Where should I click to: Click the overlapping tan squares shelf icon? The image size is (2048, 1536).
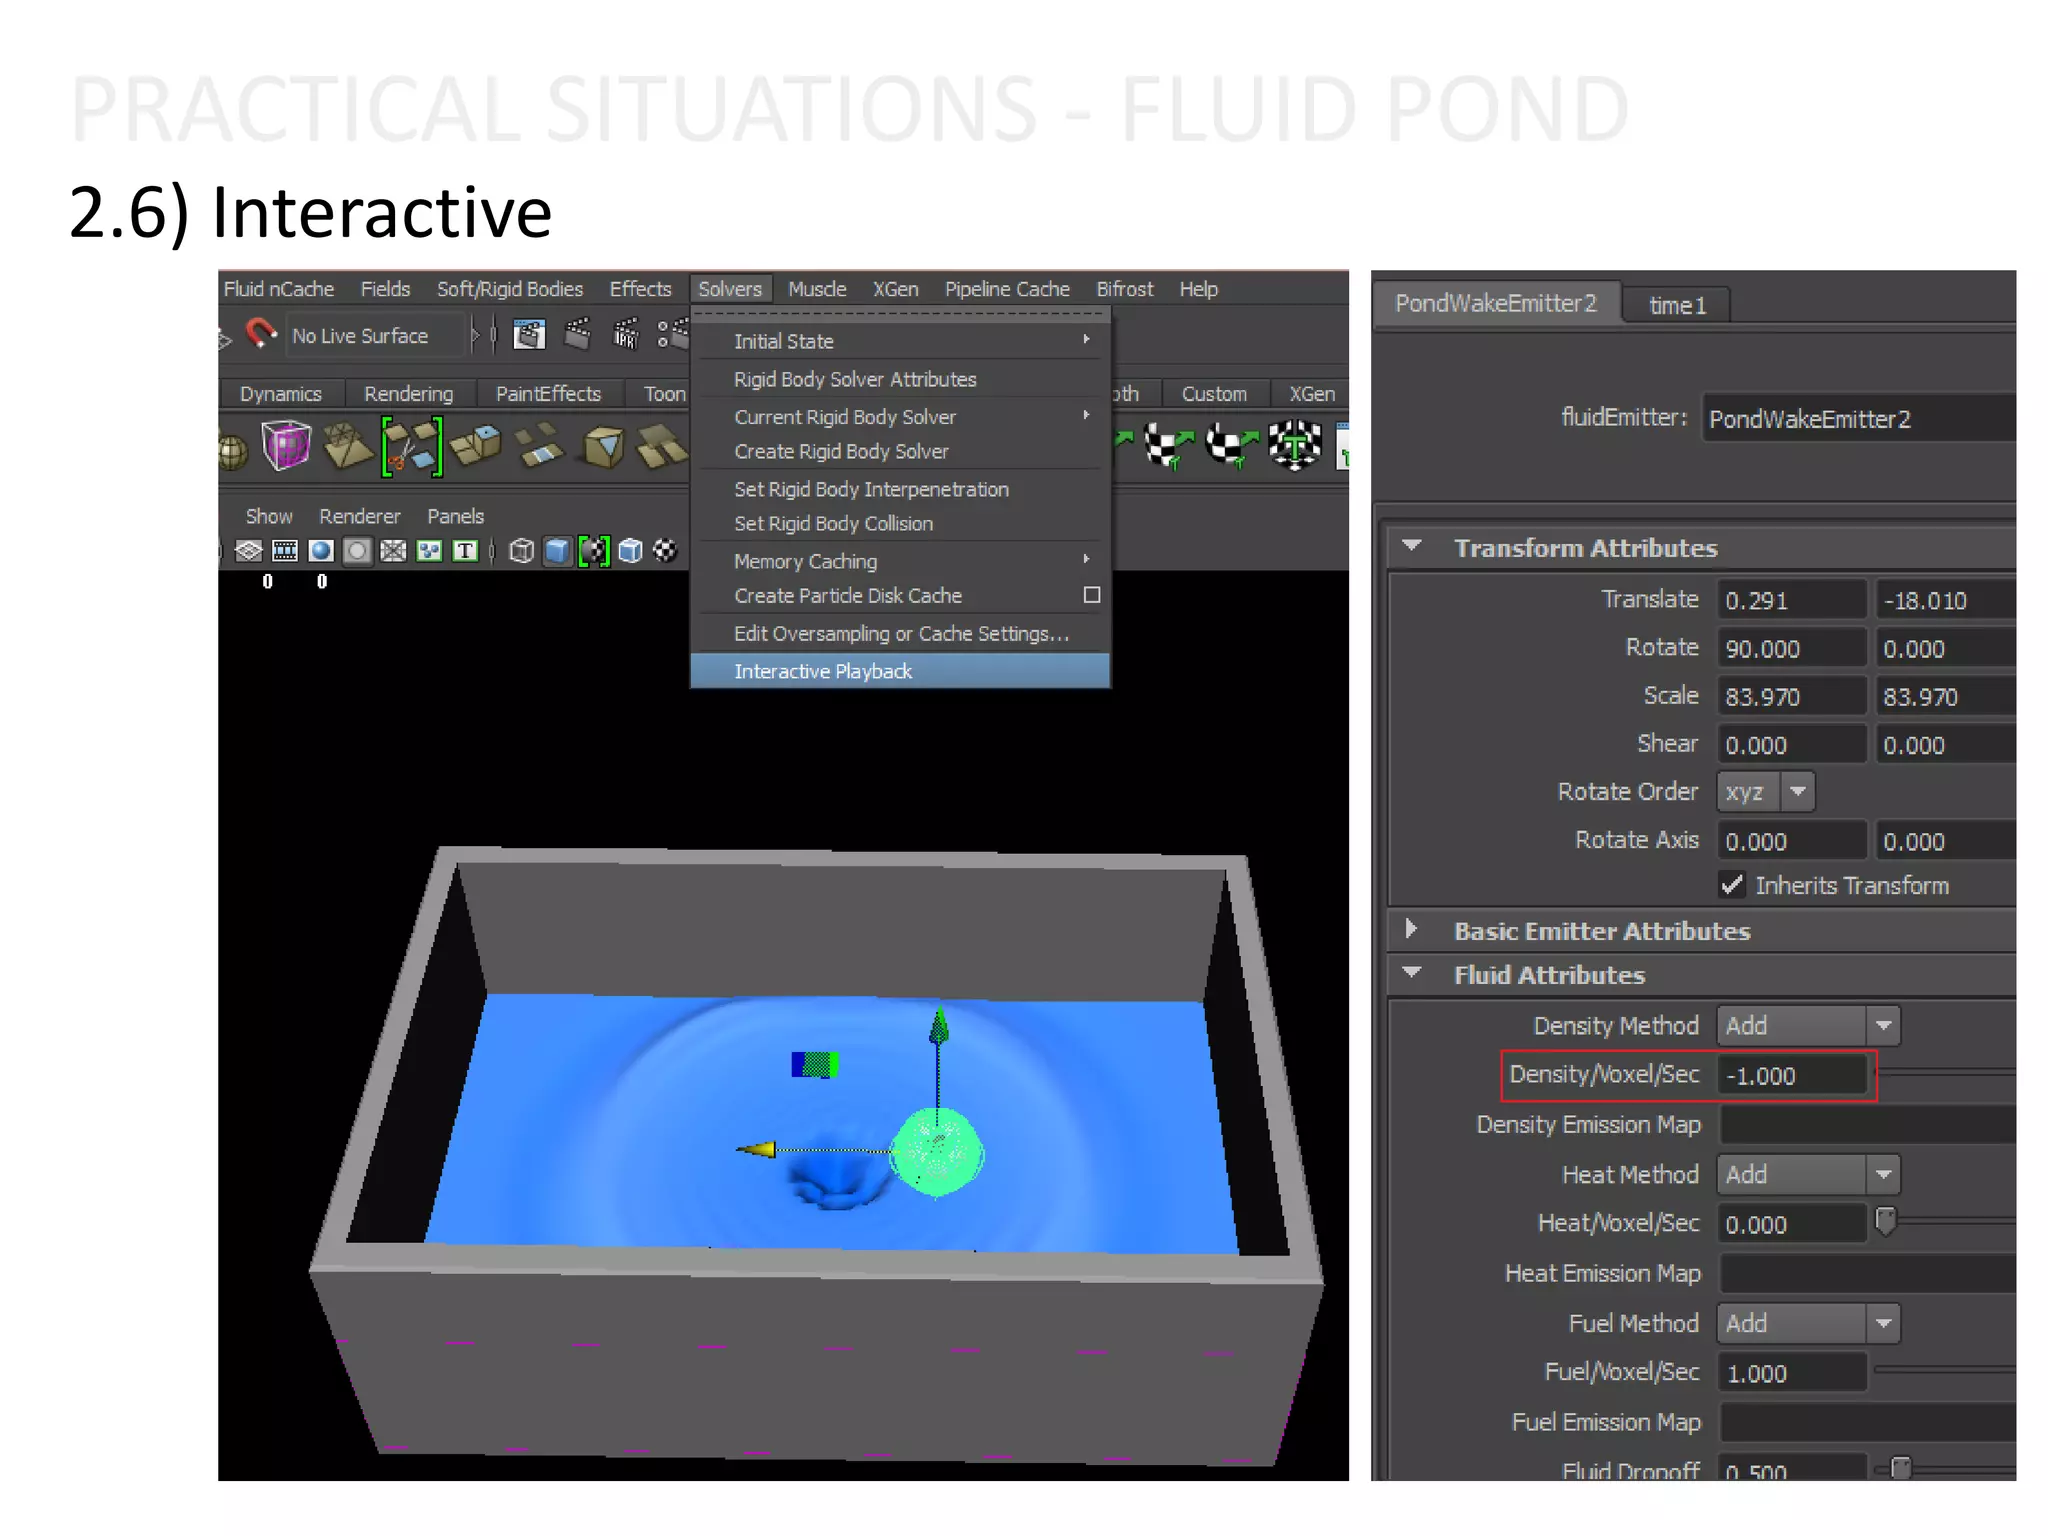(x=662, y=446)
